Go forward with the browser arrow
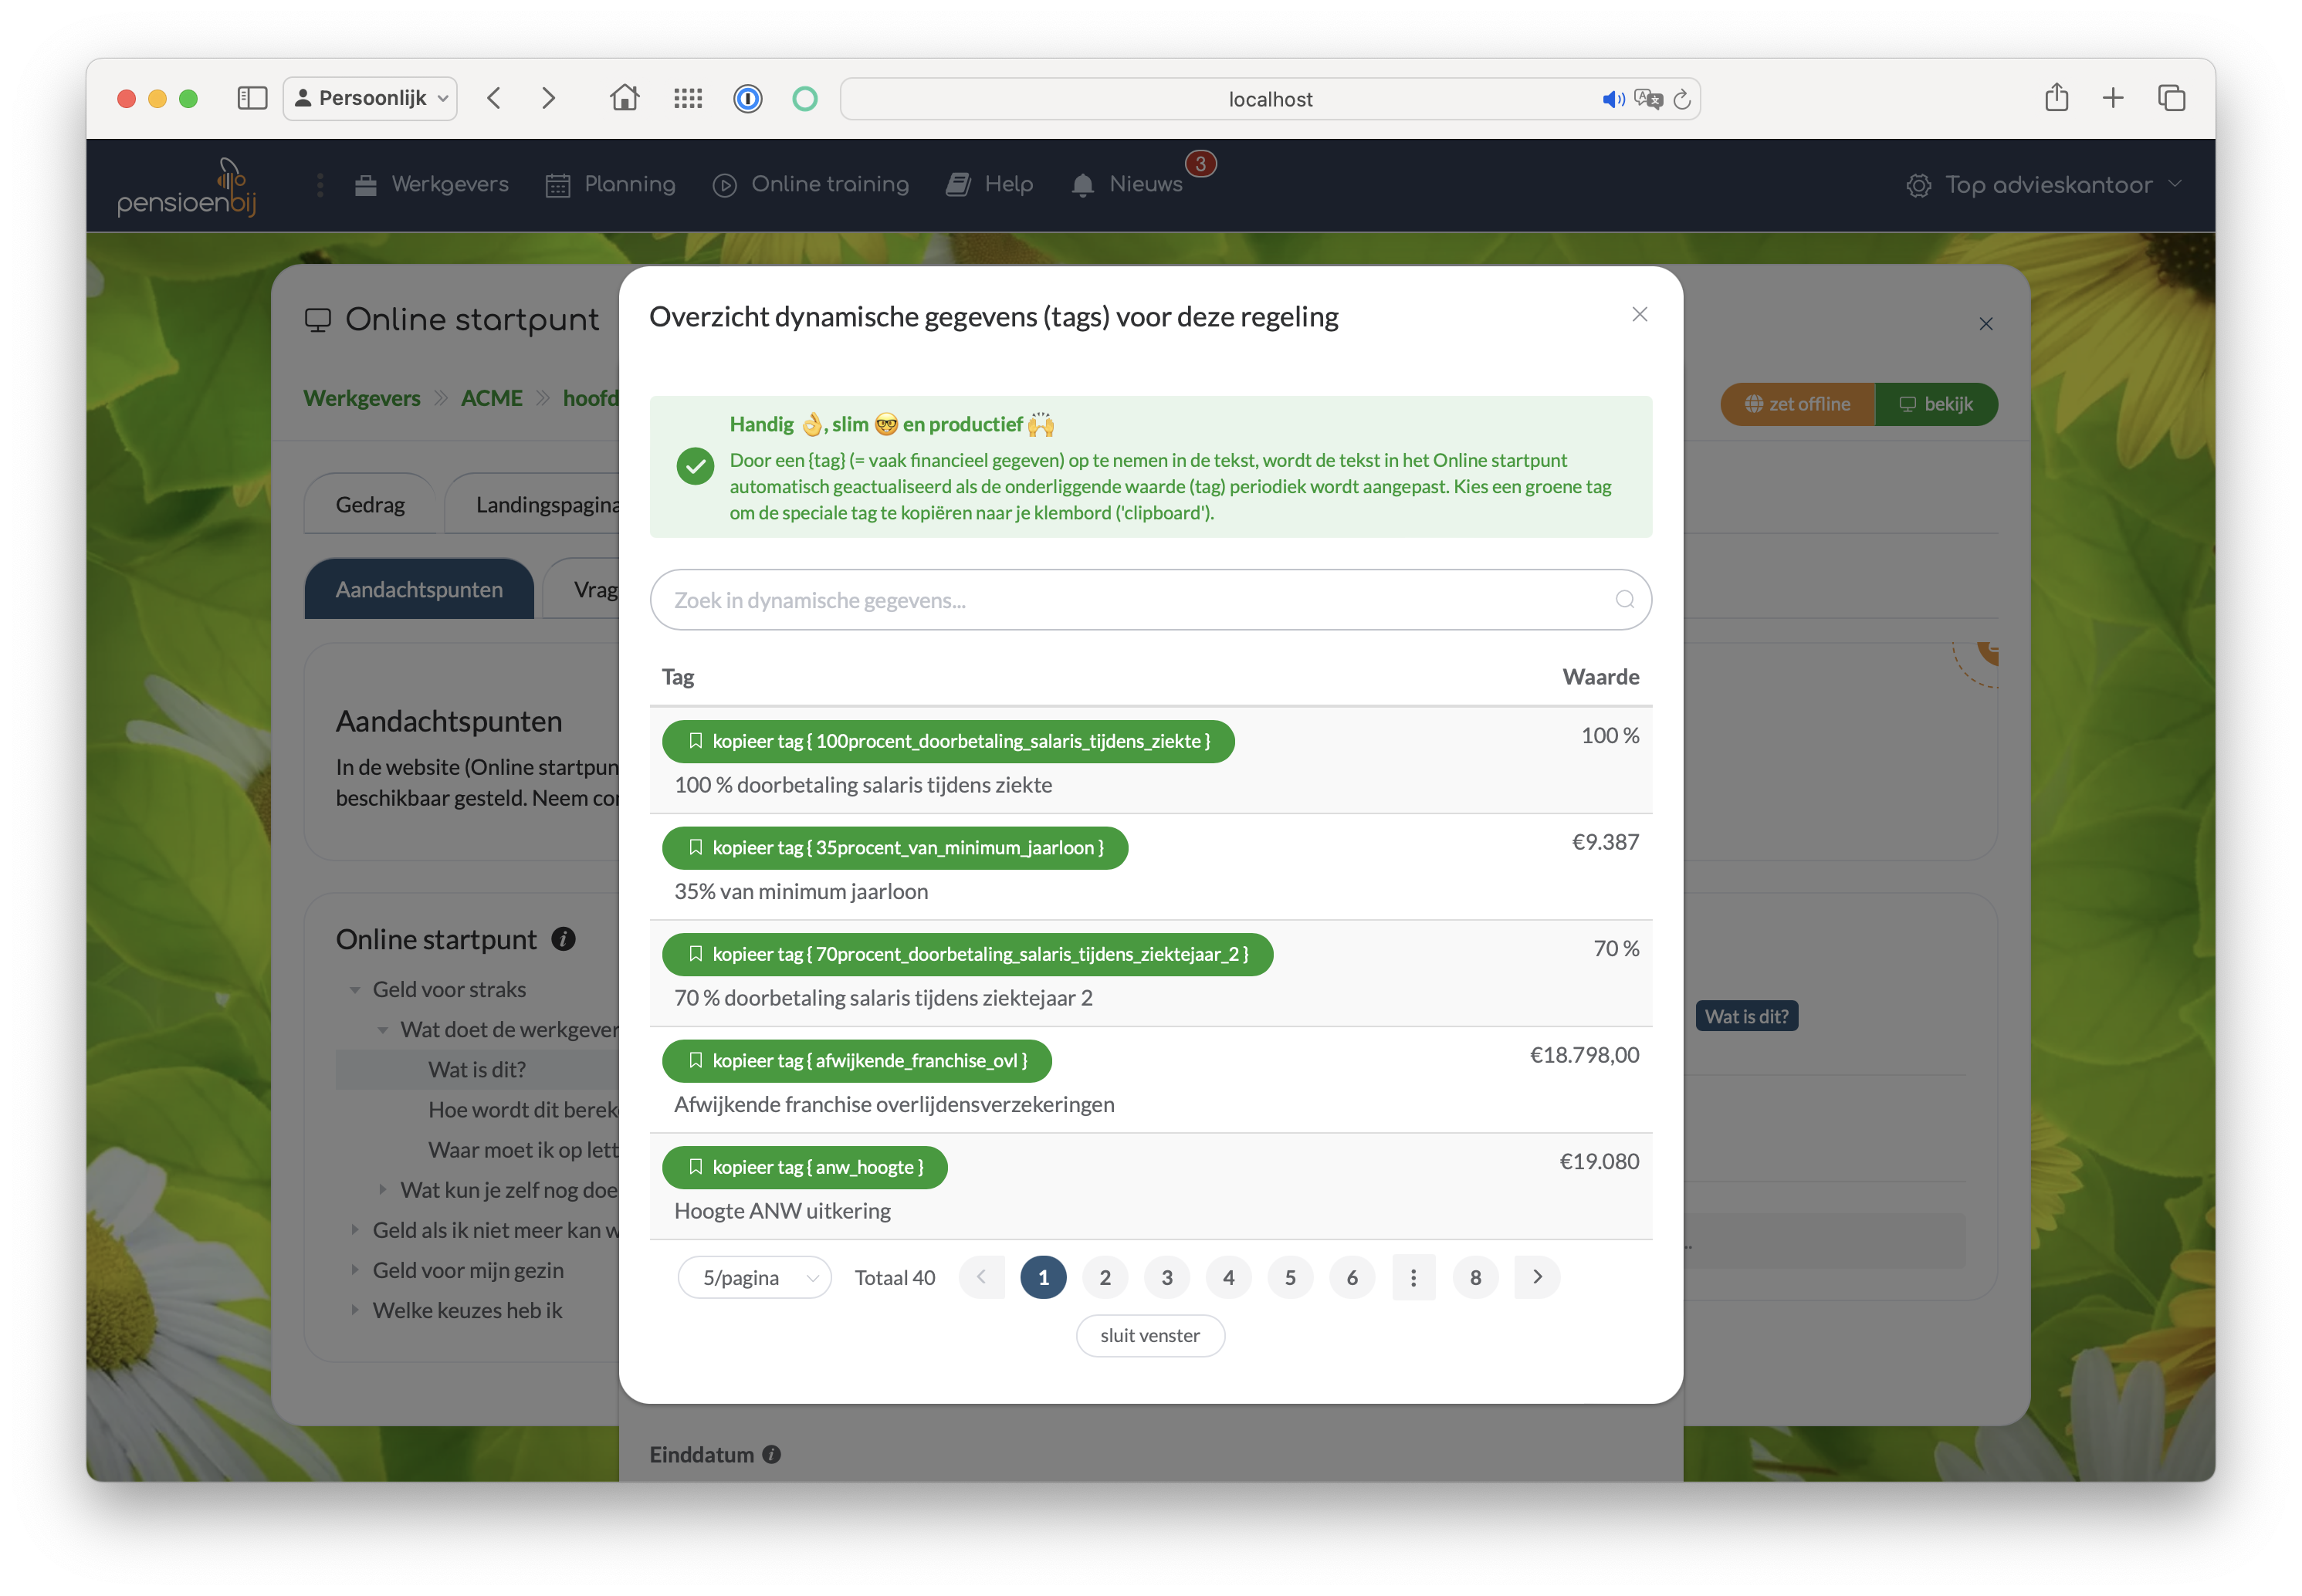The image size is (2302, 1596). coord(548,98)
